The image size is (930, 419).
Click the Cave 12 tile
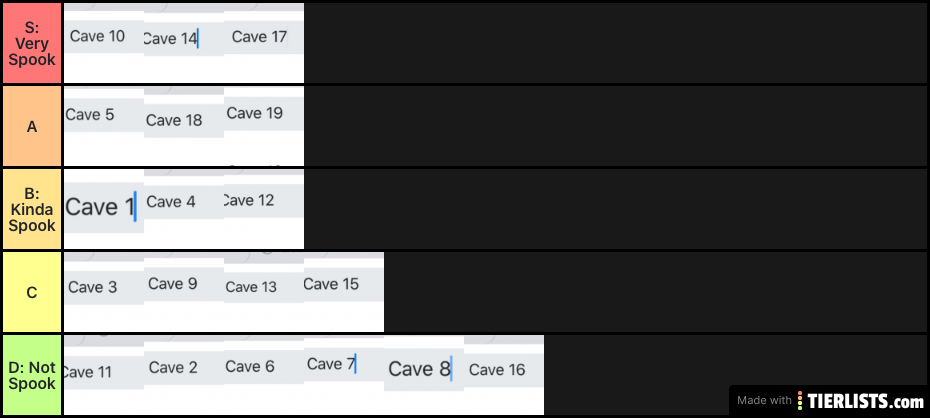point(264,209)
